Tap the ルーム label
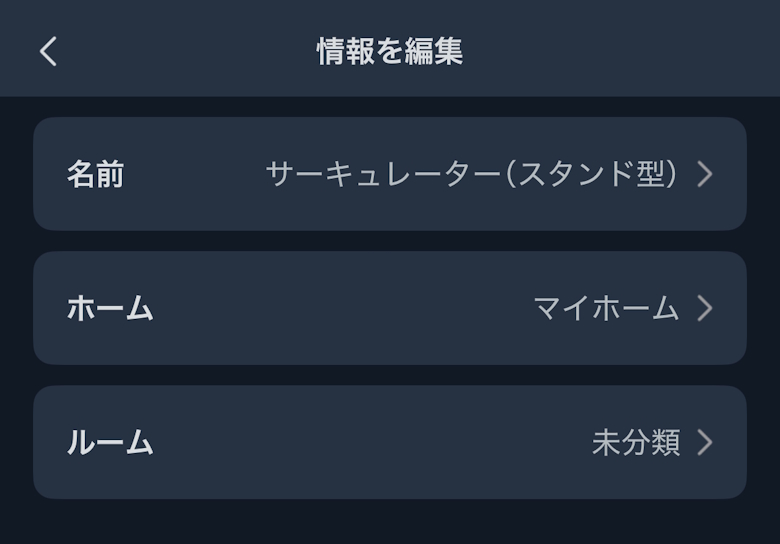Screen dimensions: 780x544 coord(110,442)
